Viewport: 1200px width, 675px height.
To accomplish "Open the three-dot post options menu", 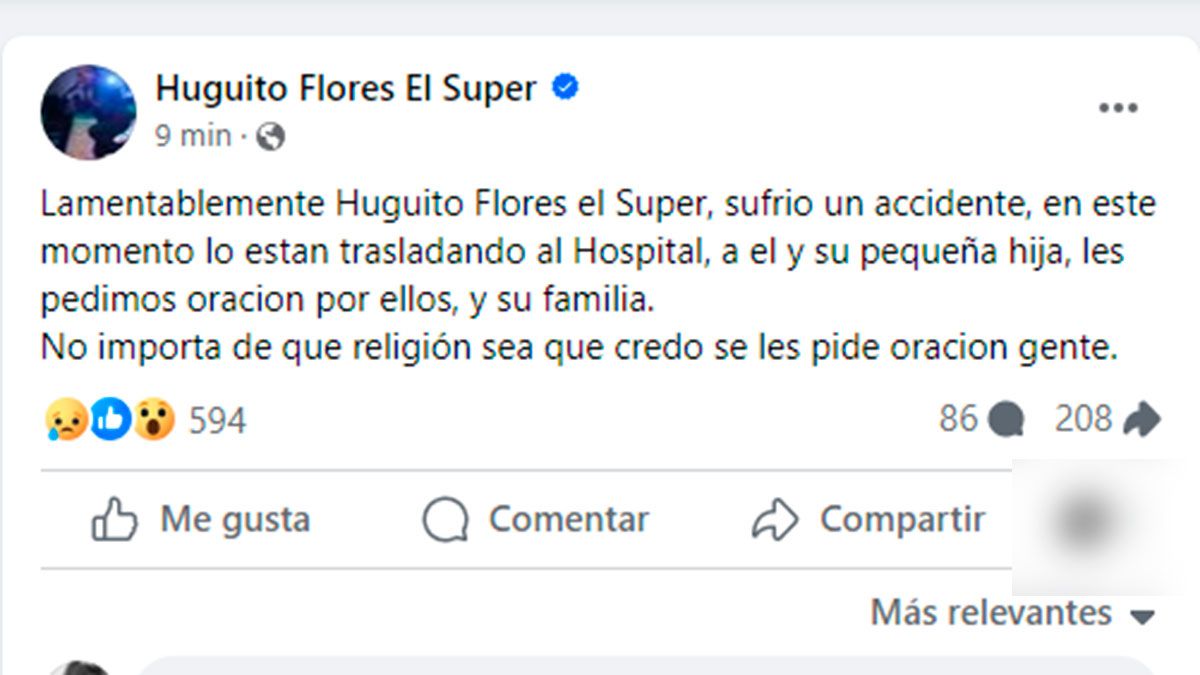I will 1118,108.
